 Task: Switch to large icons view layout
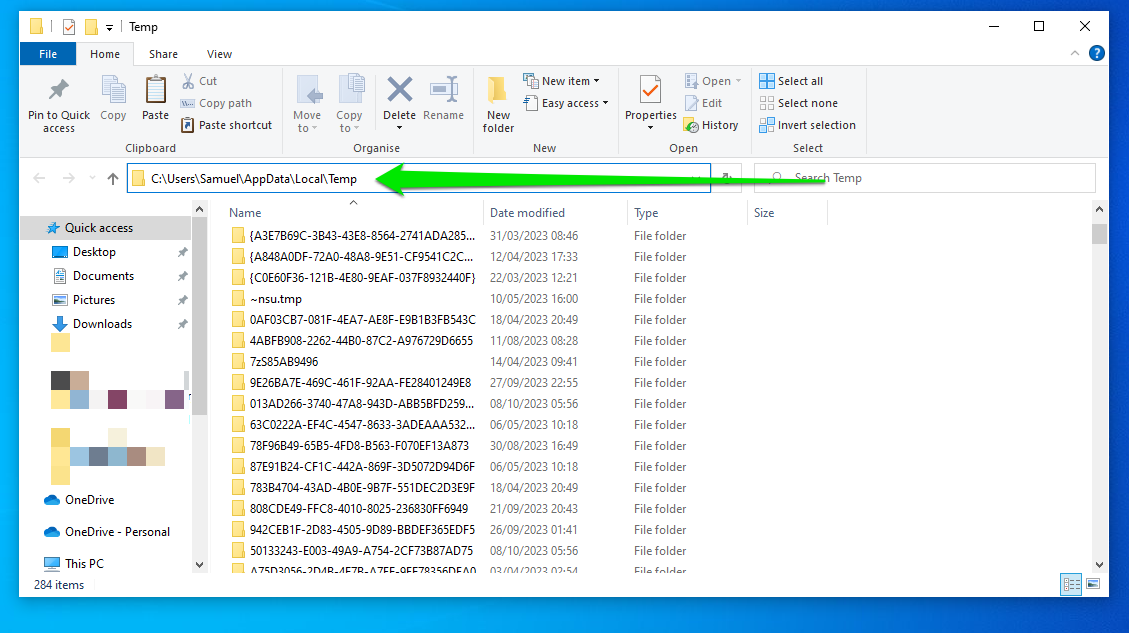pyautogui.click(x=1092, y=584)
